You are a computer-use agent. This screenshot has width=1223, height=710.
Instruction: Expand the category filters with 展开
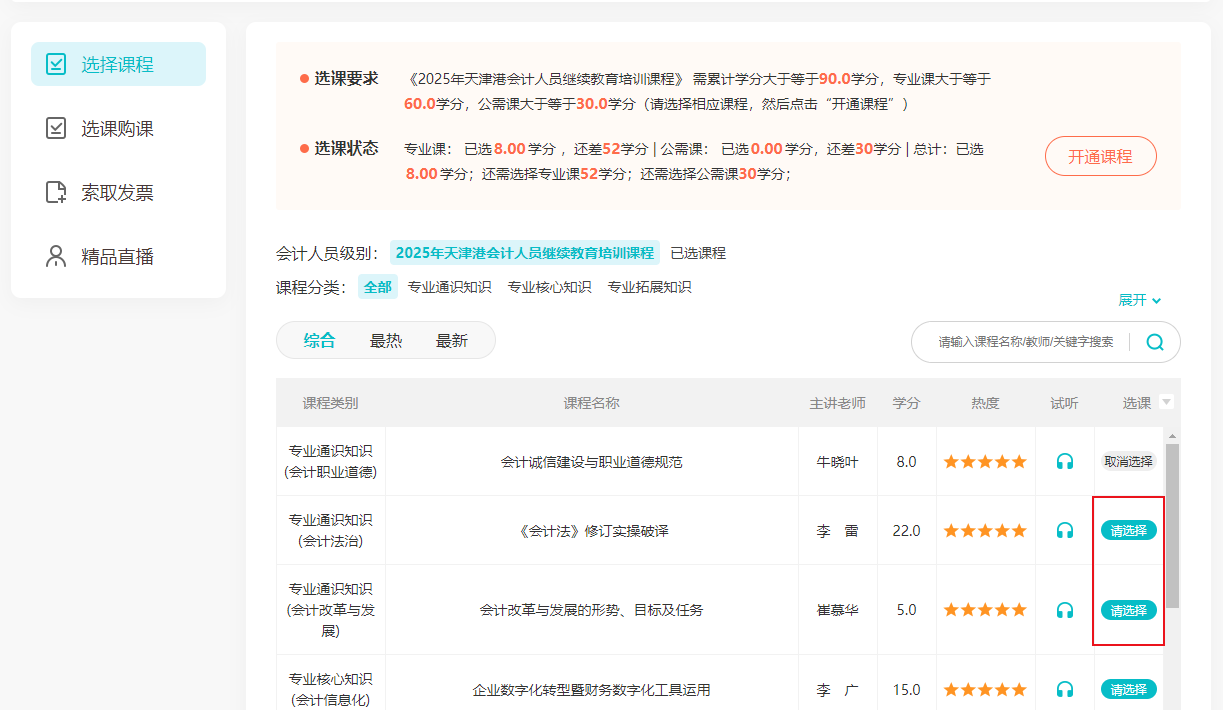click(1139, 300)
